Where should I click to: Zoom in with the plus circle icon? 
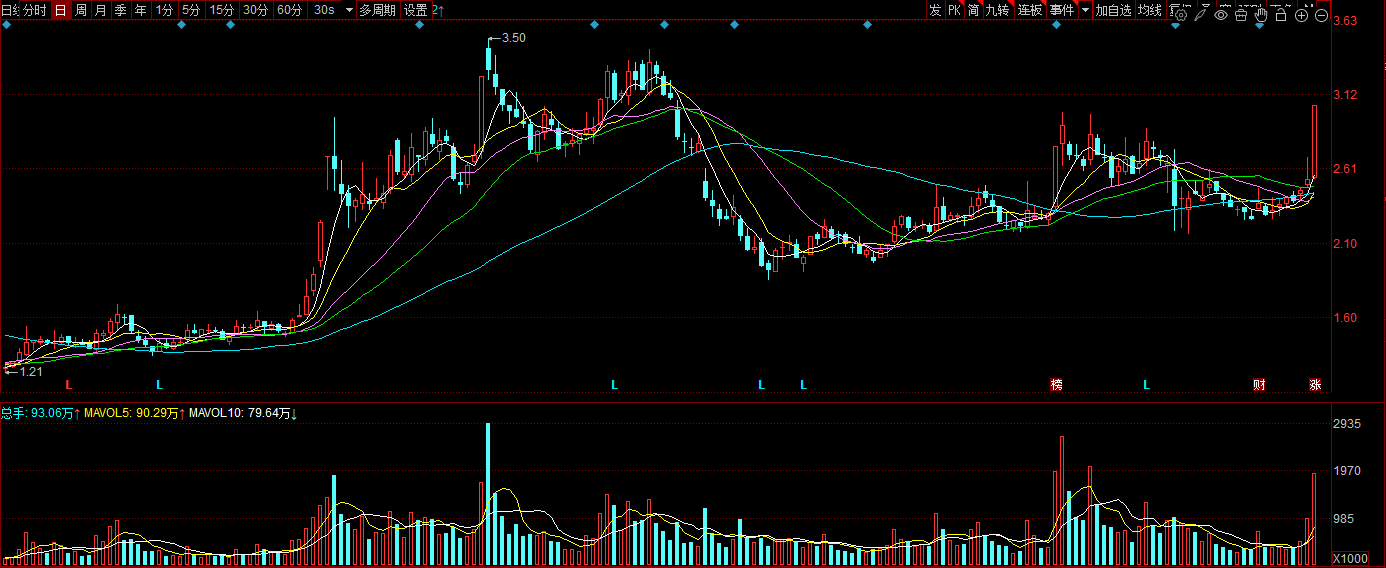tap(1301, 15)
